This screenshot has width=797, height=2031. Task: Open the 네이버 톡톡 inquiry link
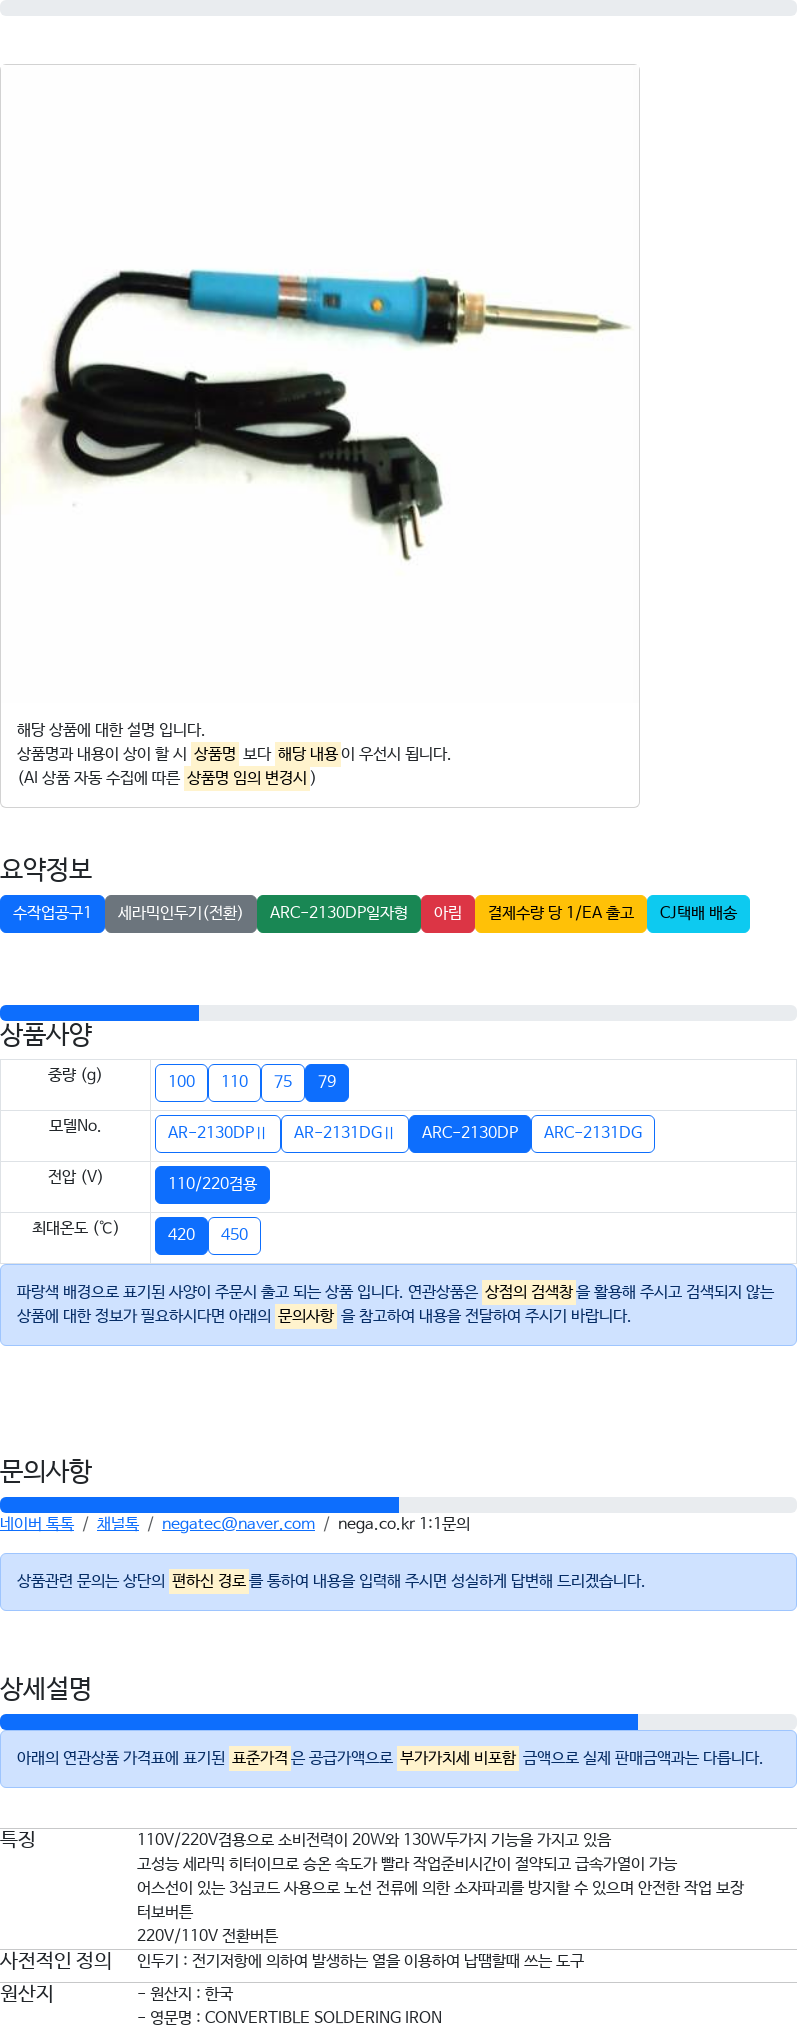click(x=37, y=1524)
